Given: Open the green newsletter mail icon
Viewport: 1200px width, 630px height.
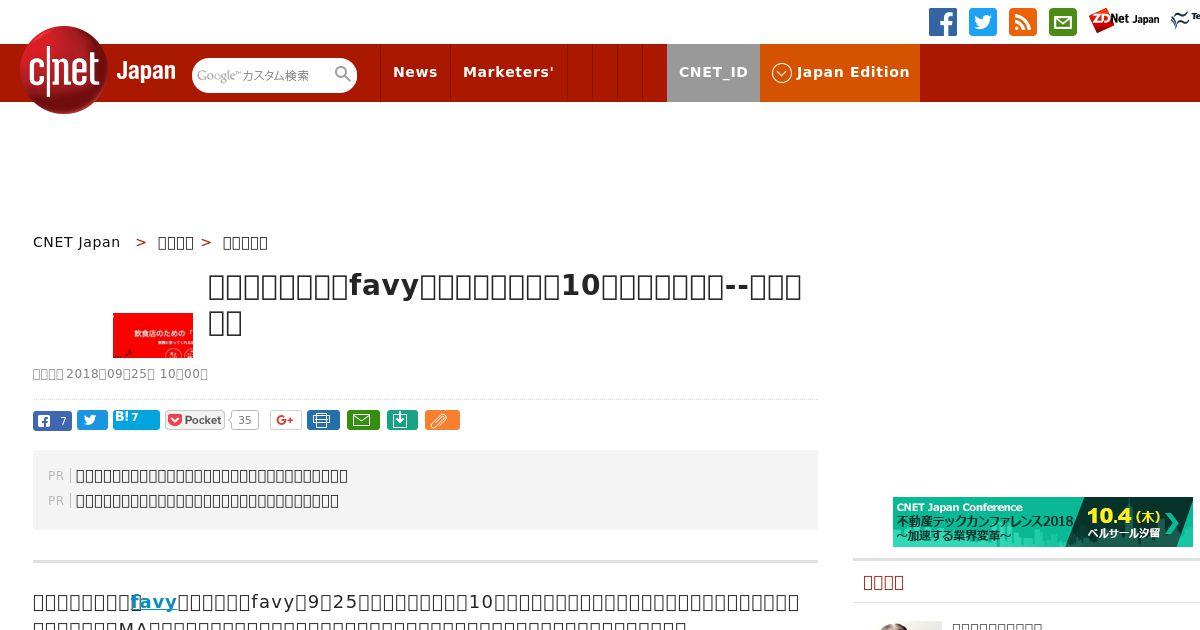Looking at the screenshot, I should (x=1063, y=22).
